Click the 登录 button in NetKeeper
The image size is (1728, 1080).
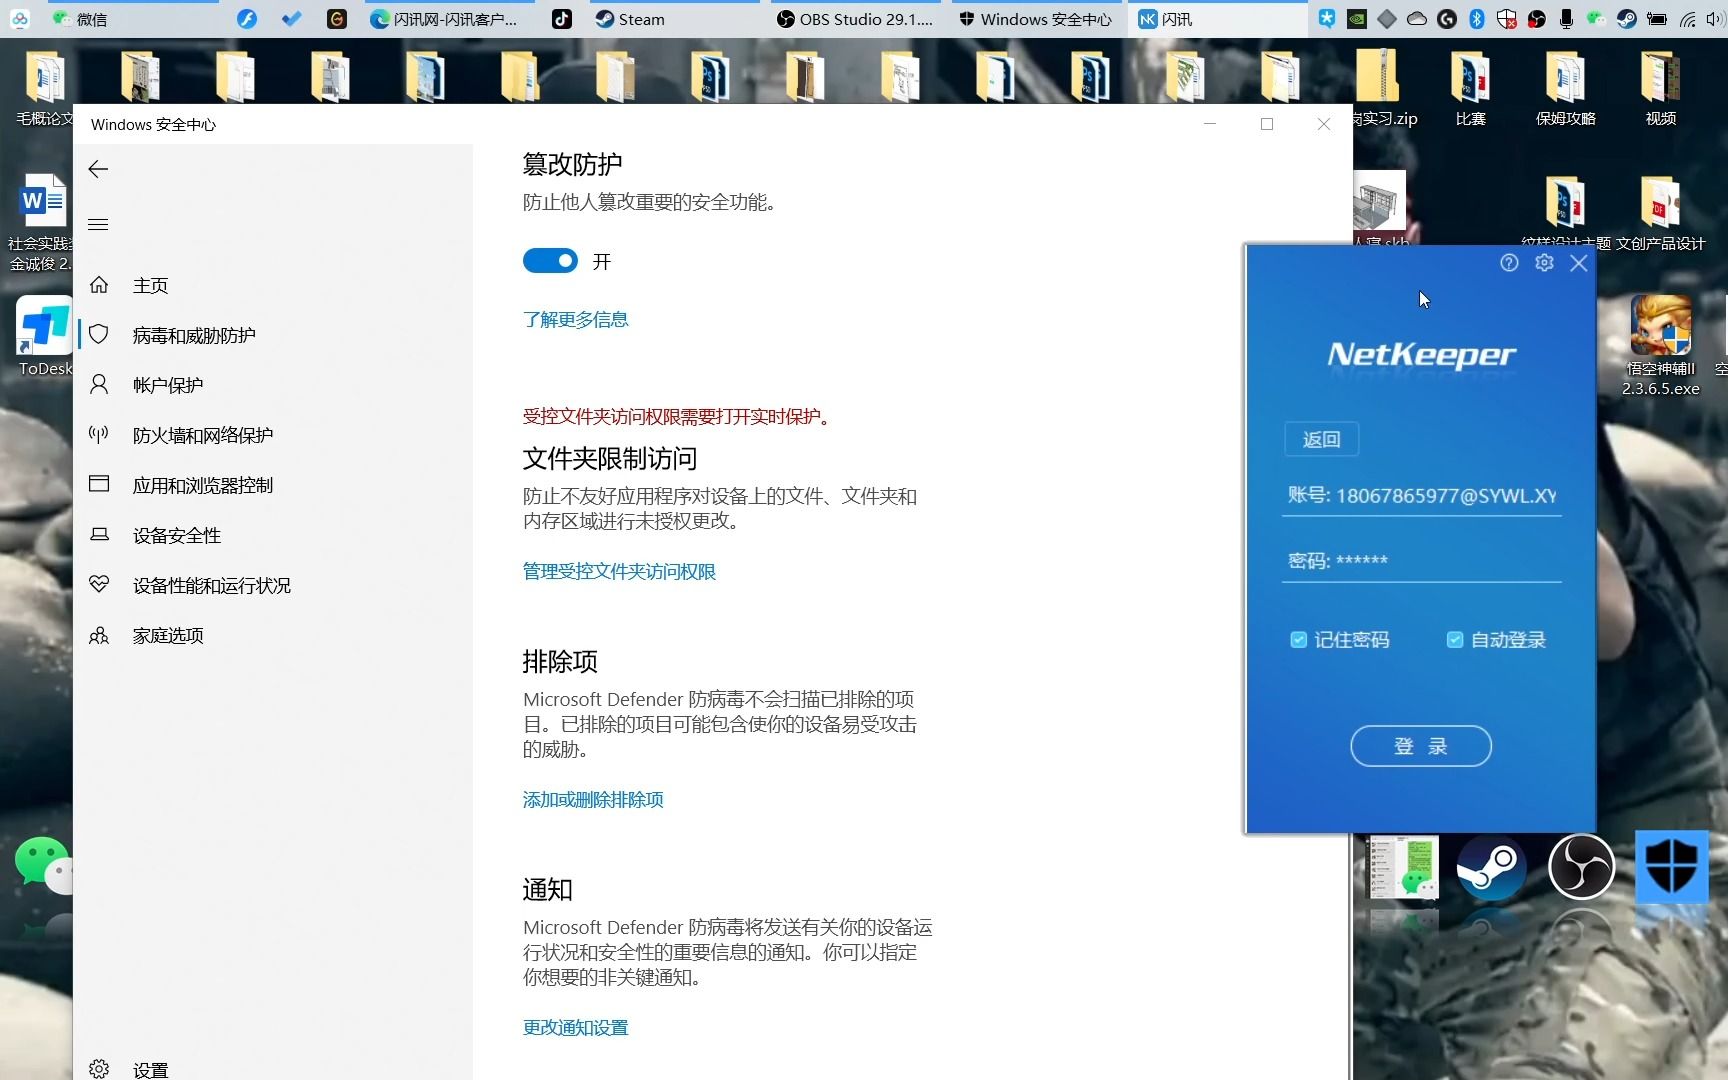coord(1420,746)
